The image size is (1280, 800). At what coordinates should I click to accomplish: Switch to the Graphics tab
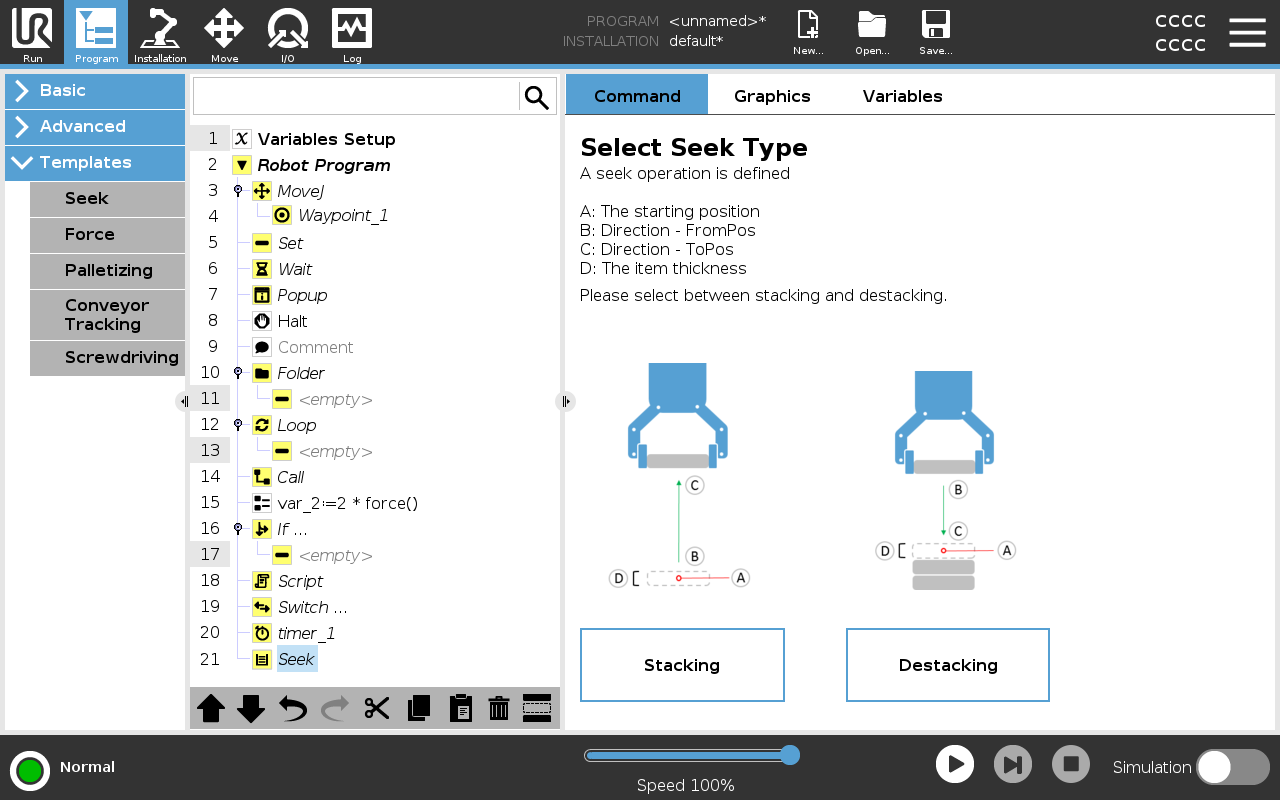coord(772,96)
